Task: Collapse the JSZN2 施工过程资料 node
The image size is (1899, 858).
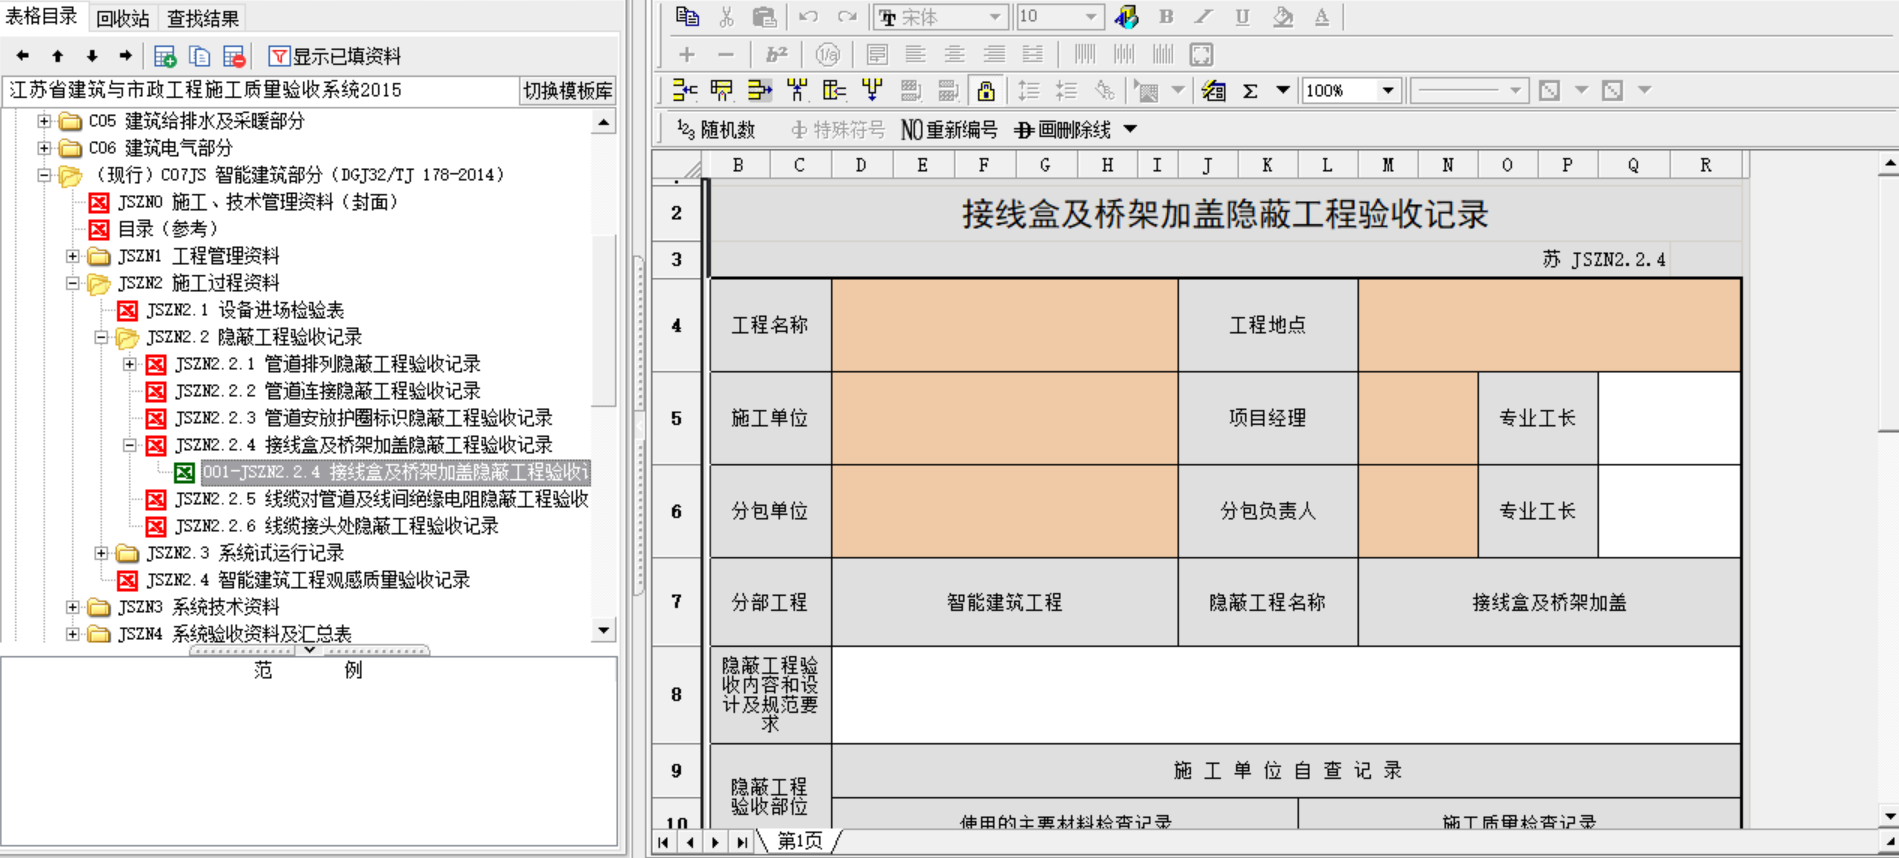Action: tap(72, 283)
